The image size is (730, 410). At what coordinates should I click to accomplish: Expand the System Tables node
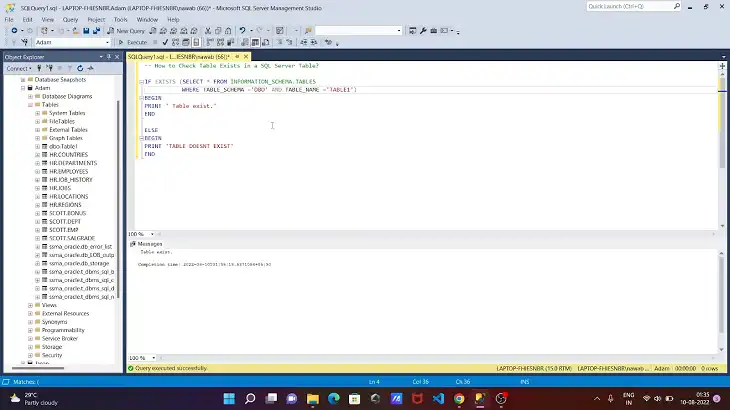[38, 113]
